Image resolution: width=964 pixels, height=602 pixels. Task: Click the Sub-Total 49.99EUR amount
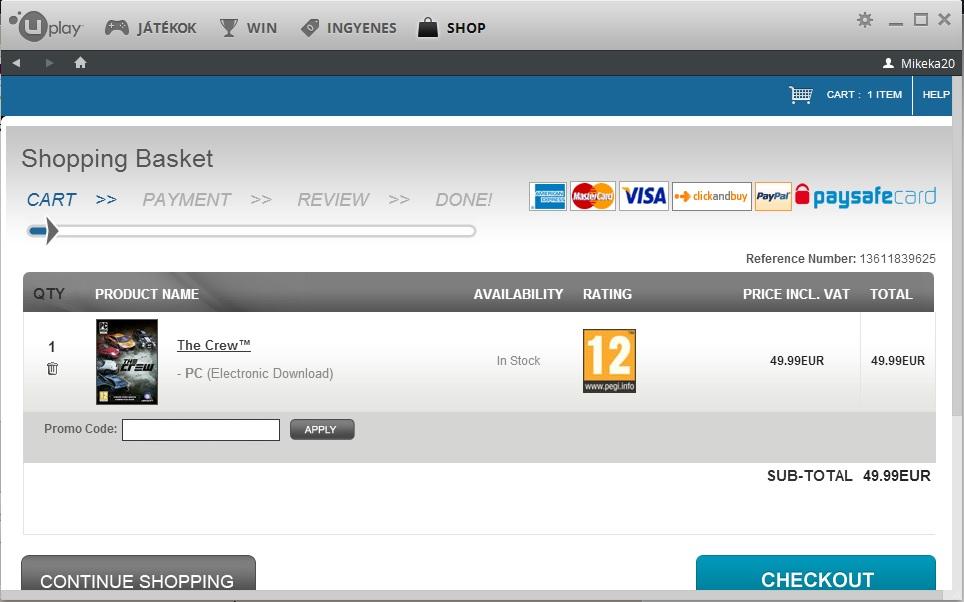[897, 476]
